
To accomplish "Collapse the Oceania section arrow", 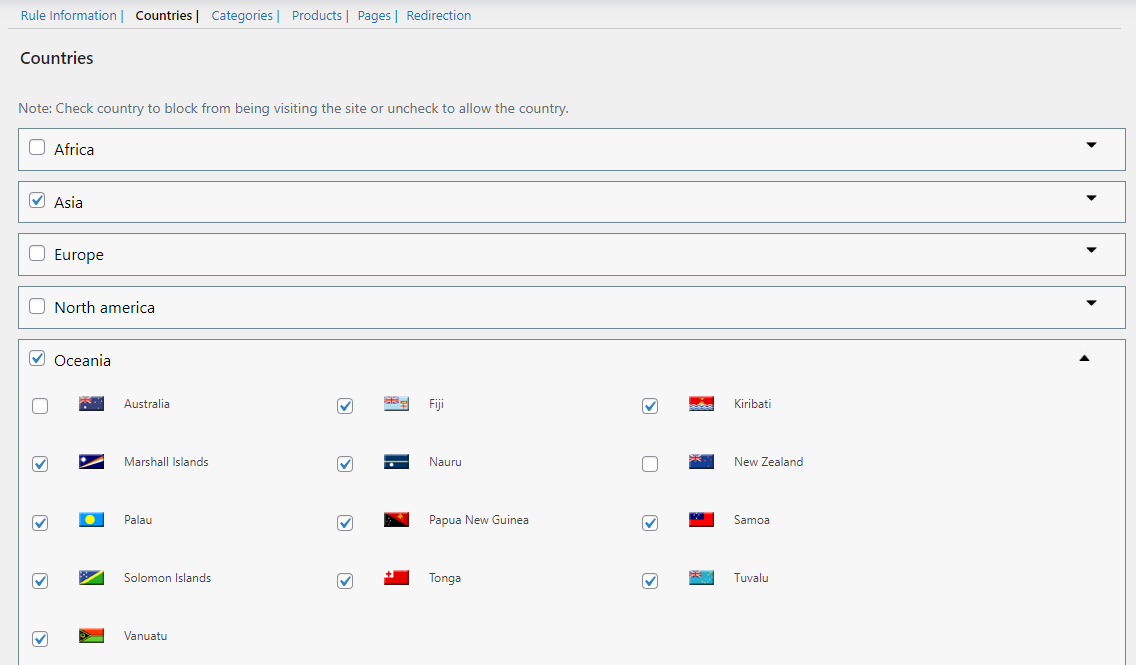I will click(1085, 358).
